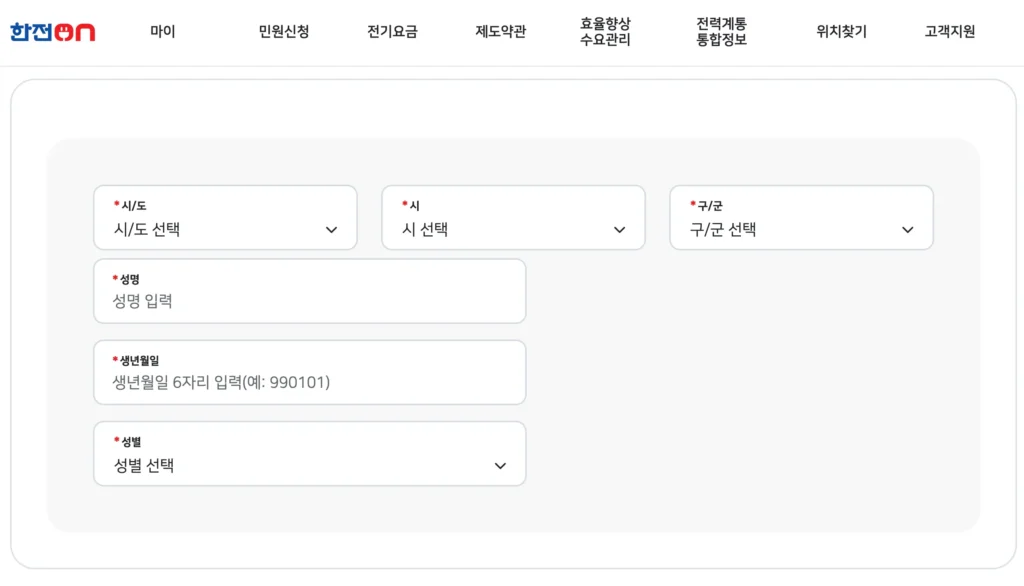Open the 마이 menu
This screenshot has width=1024, height=586.
(163, 31)
